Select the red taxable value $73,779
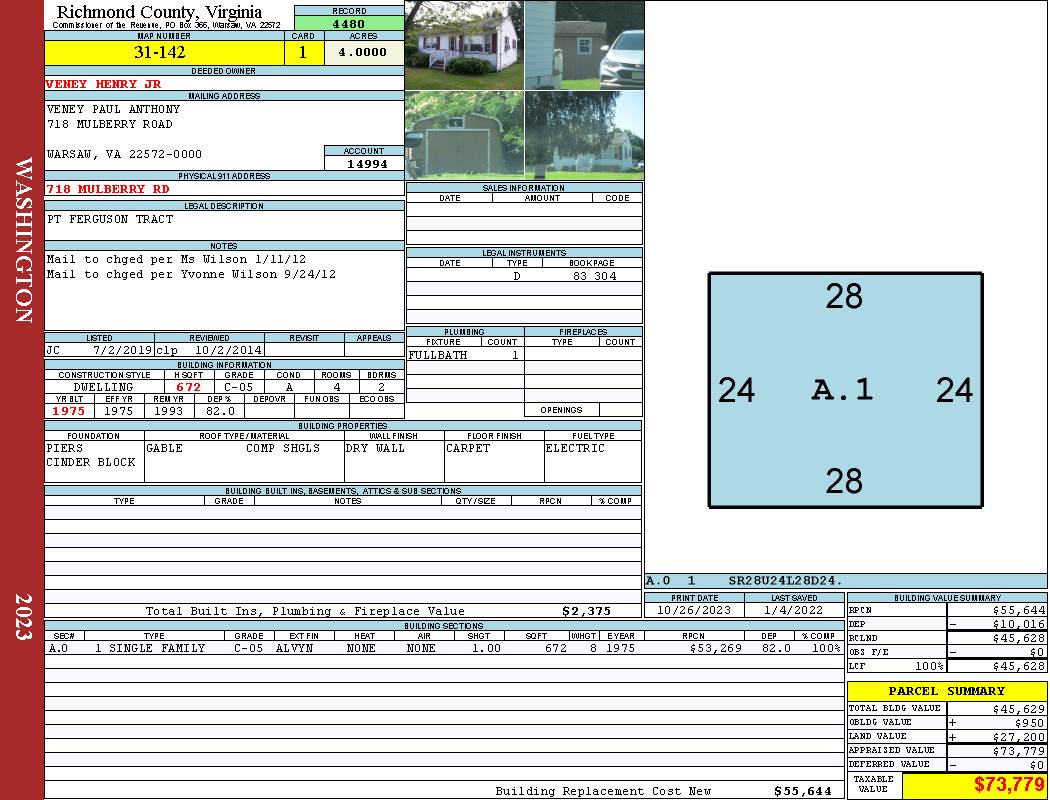Image resolution: width=1050 pixels, height=800 pixels. tap(1009, 784)
